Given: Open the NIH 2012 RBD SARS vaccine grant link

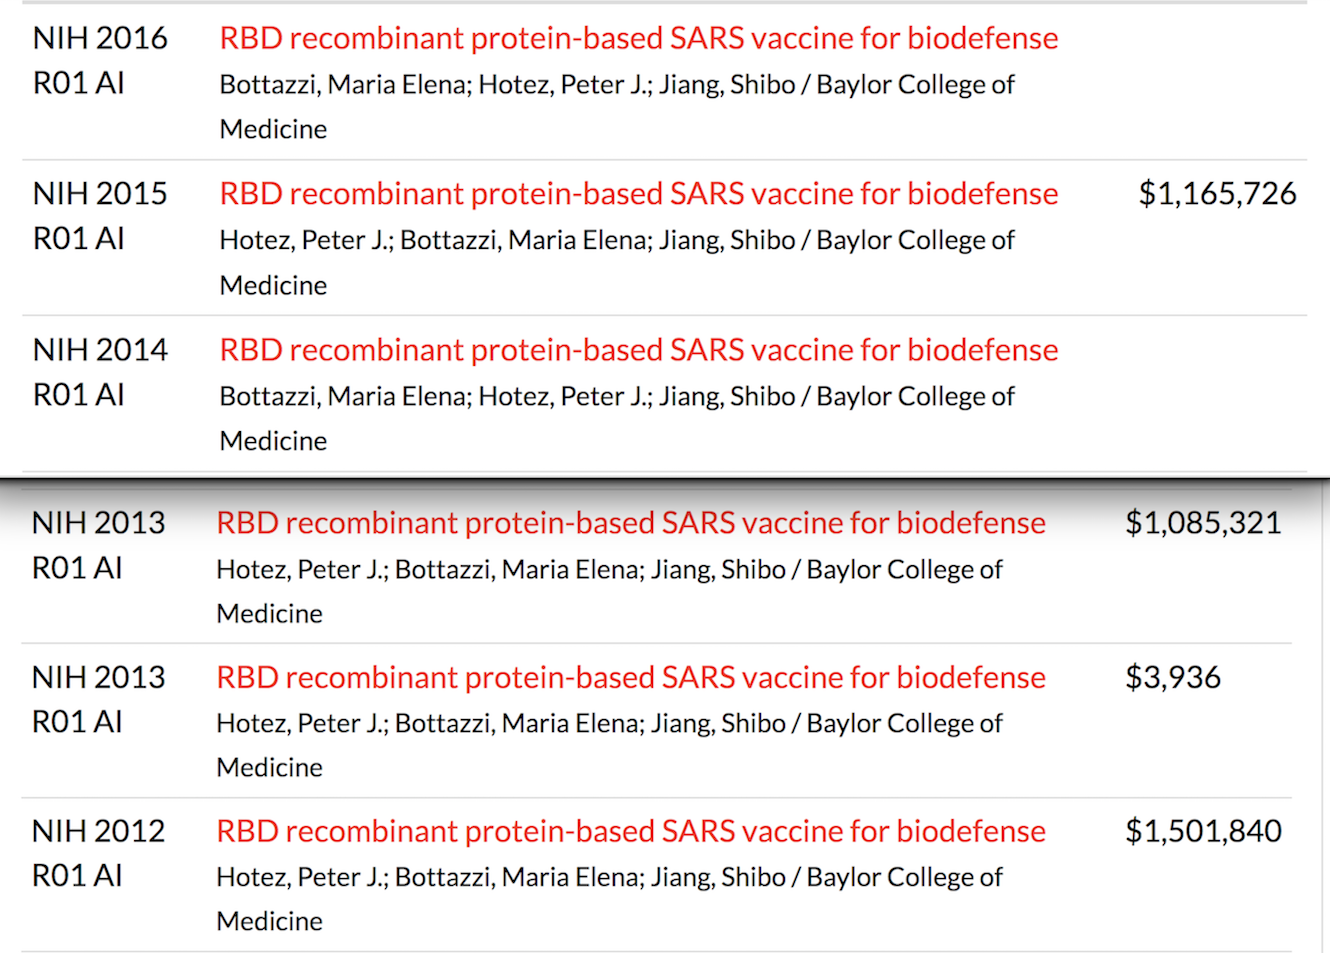Looking at the screenshot, I should pyautogui.click(x=630, y=832).
